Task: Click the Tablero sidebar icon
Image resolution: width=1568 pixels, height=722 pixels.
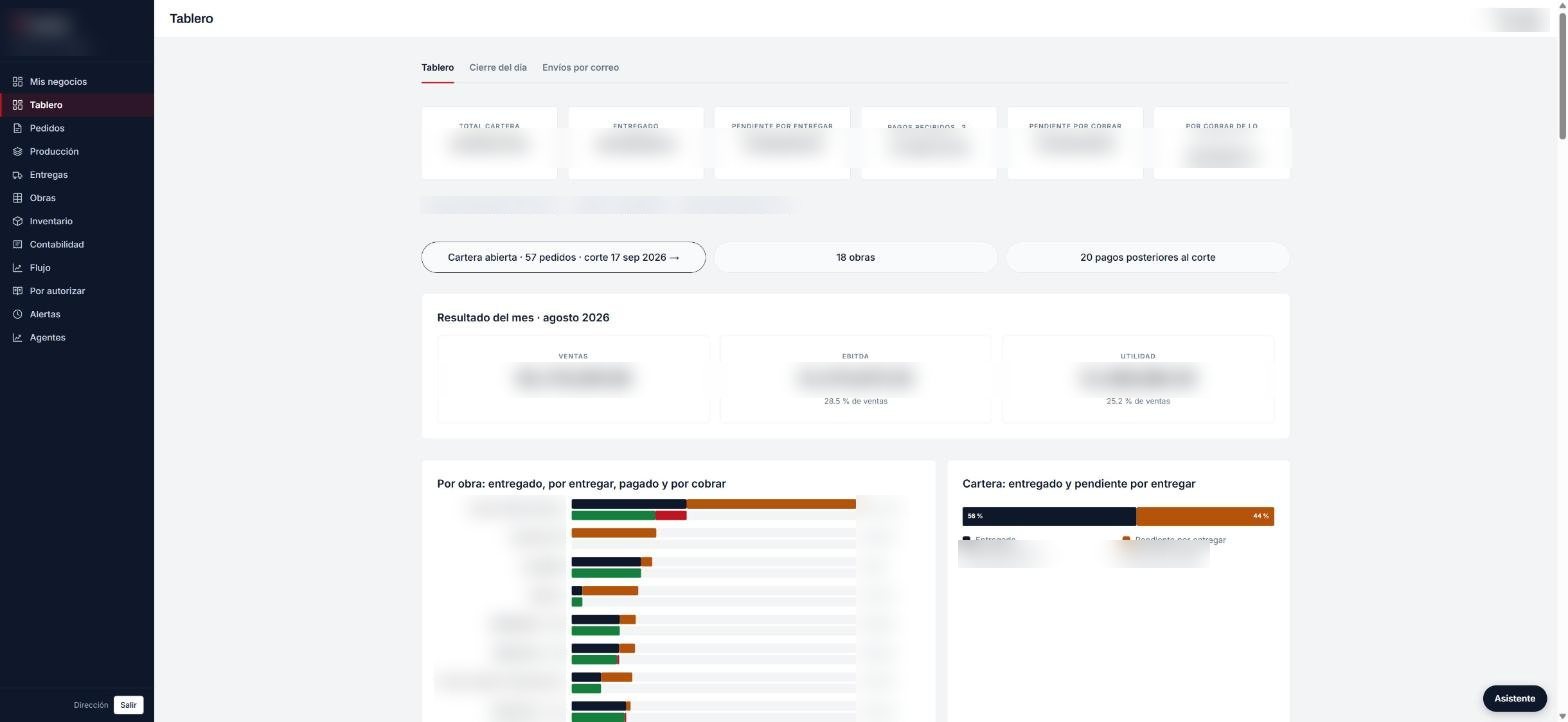Action: coord(17,105)
